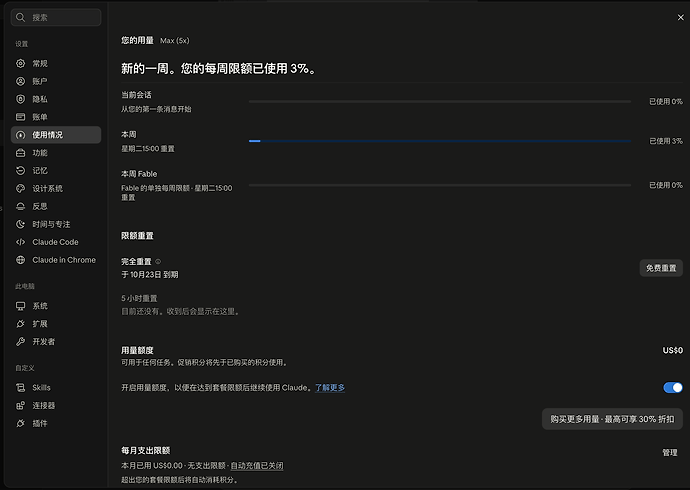Click the search magnifier icon
The height and width of the screenshot is (490, 690).
pyautogui.click(x=20, y=18)
